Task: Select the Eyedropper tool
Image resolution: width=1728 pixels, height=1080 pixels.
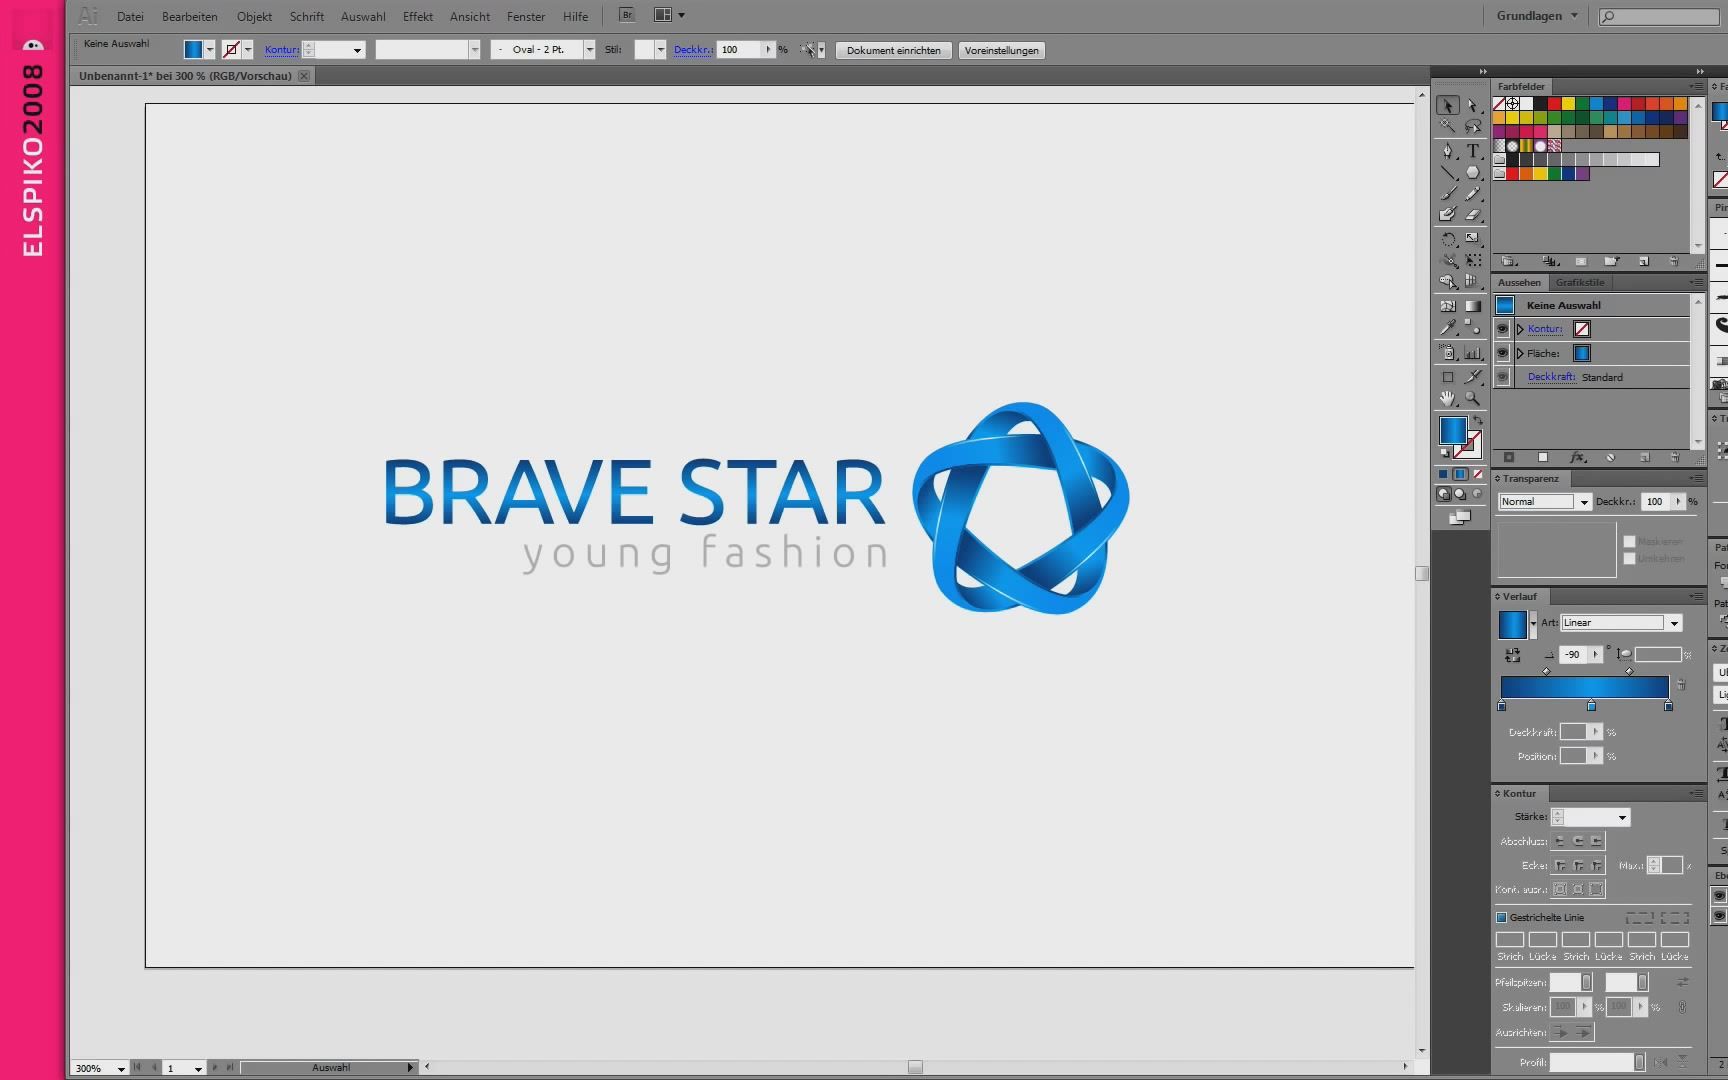Action: tap(1447, 327)
